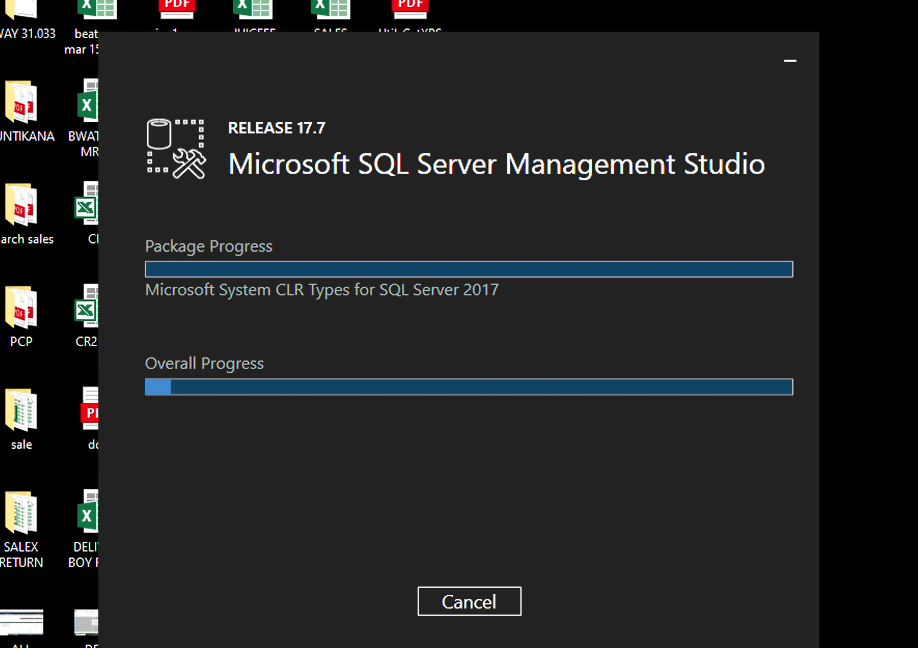Select the "AY 31.033" desktop folder
Viewport: 918px width, 648px height.
coord(27,20)
